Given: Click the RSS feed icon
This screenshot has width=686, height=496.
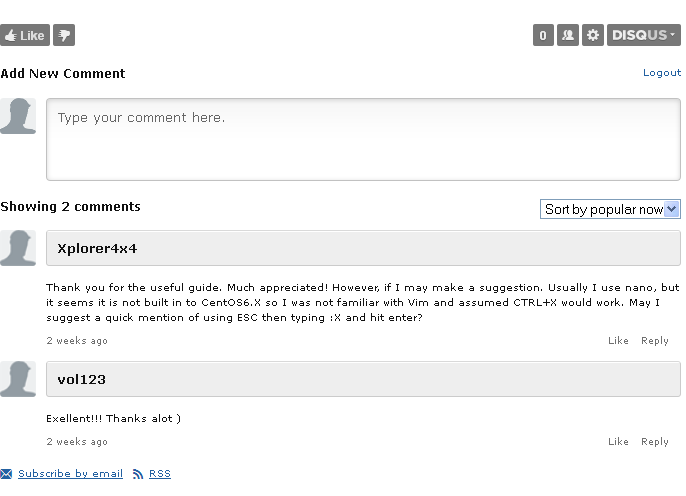Looking at the screenshot, I should pyautogui.click(x=138, y=474).
